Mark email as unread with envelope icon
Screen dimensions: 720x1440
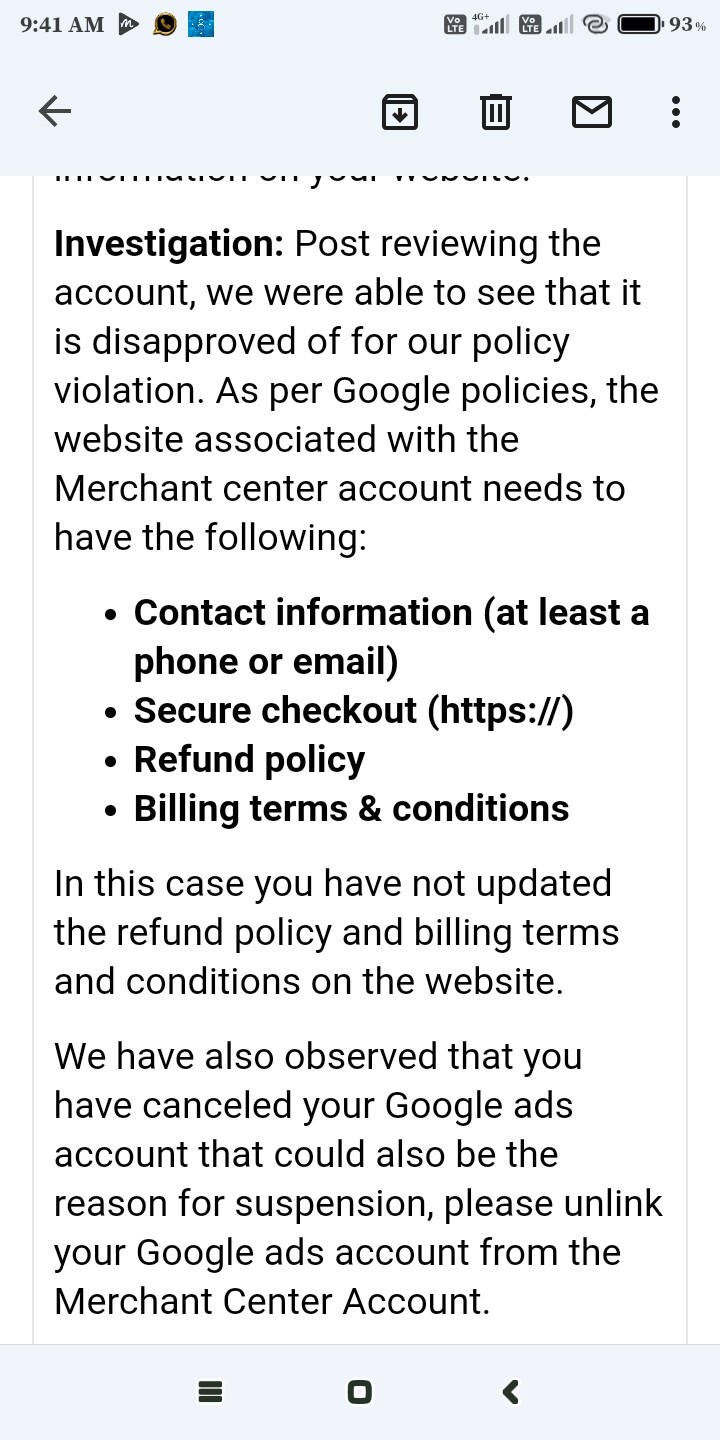pos(591,112)
